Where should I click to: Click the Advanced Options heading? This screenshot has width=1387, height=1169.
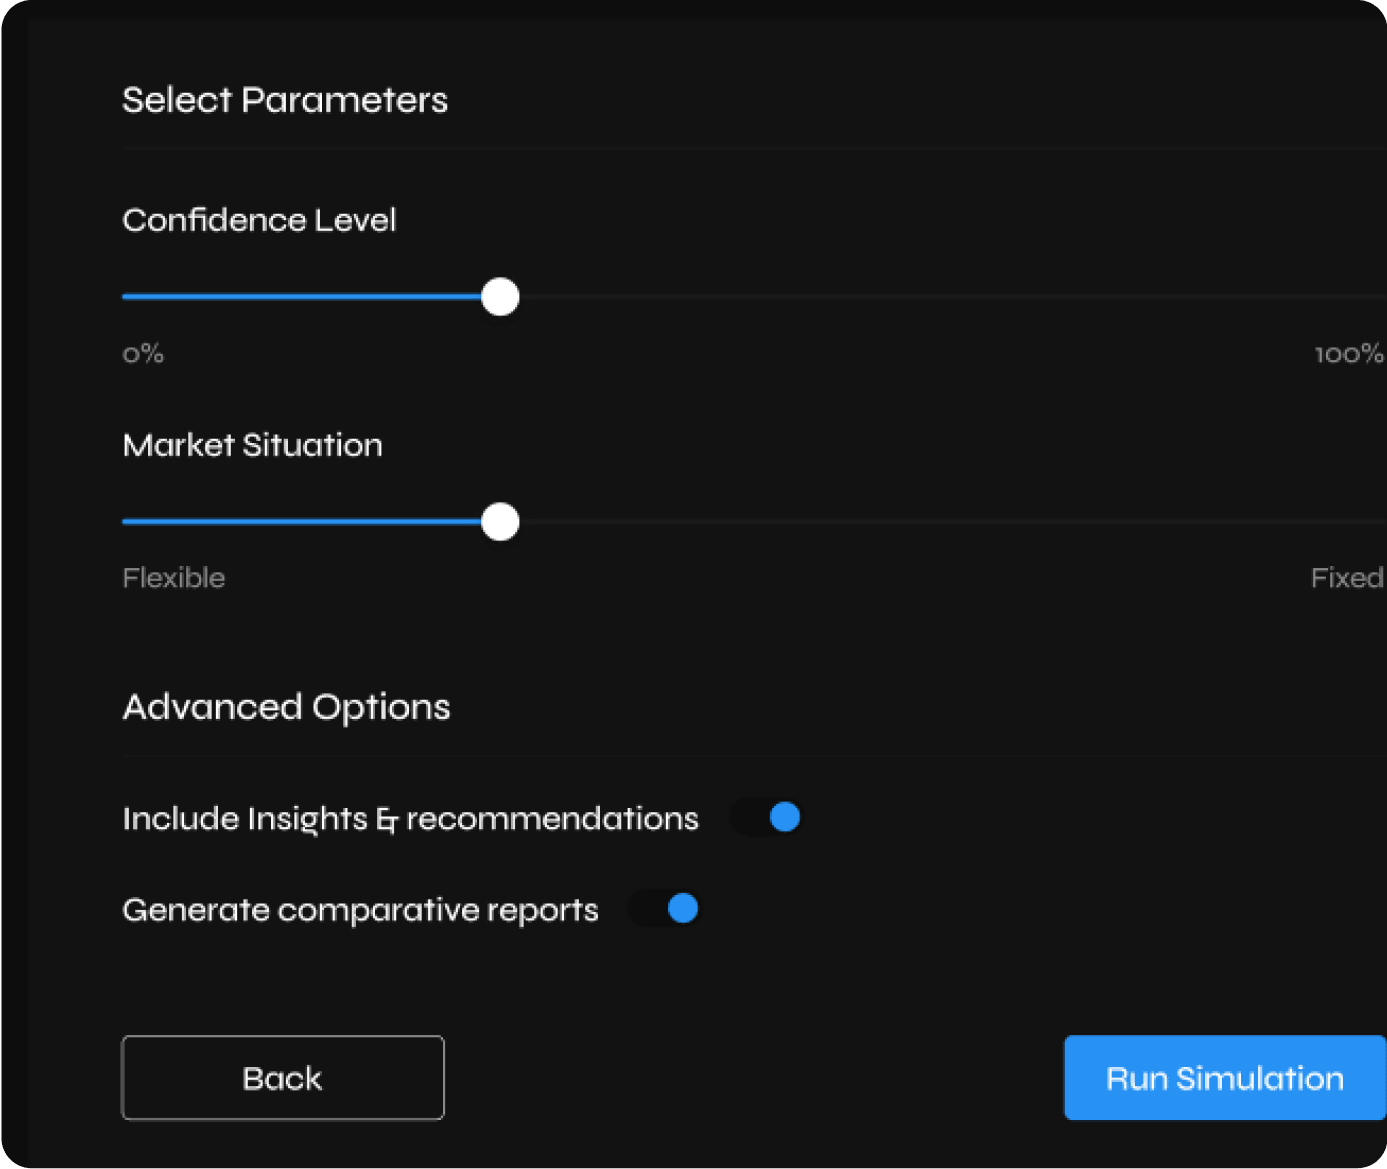point(286,707)
